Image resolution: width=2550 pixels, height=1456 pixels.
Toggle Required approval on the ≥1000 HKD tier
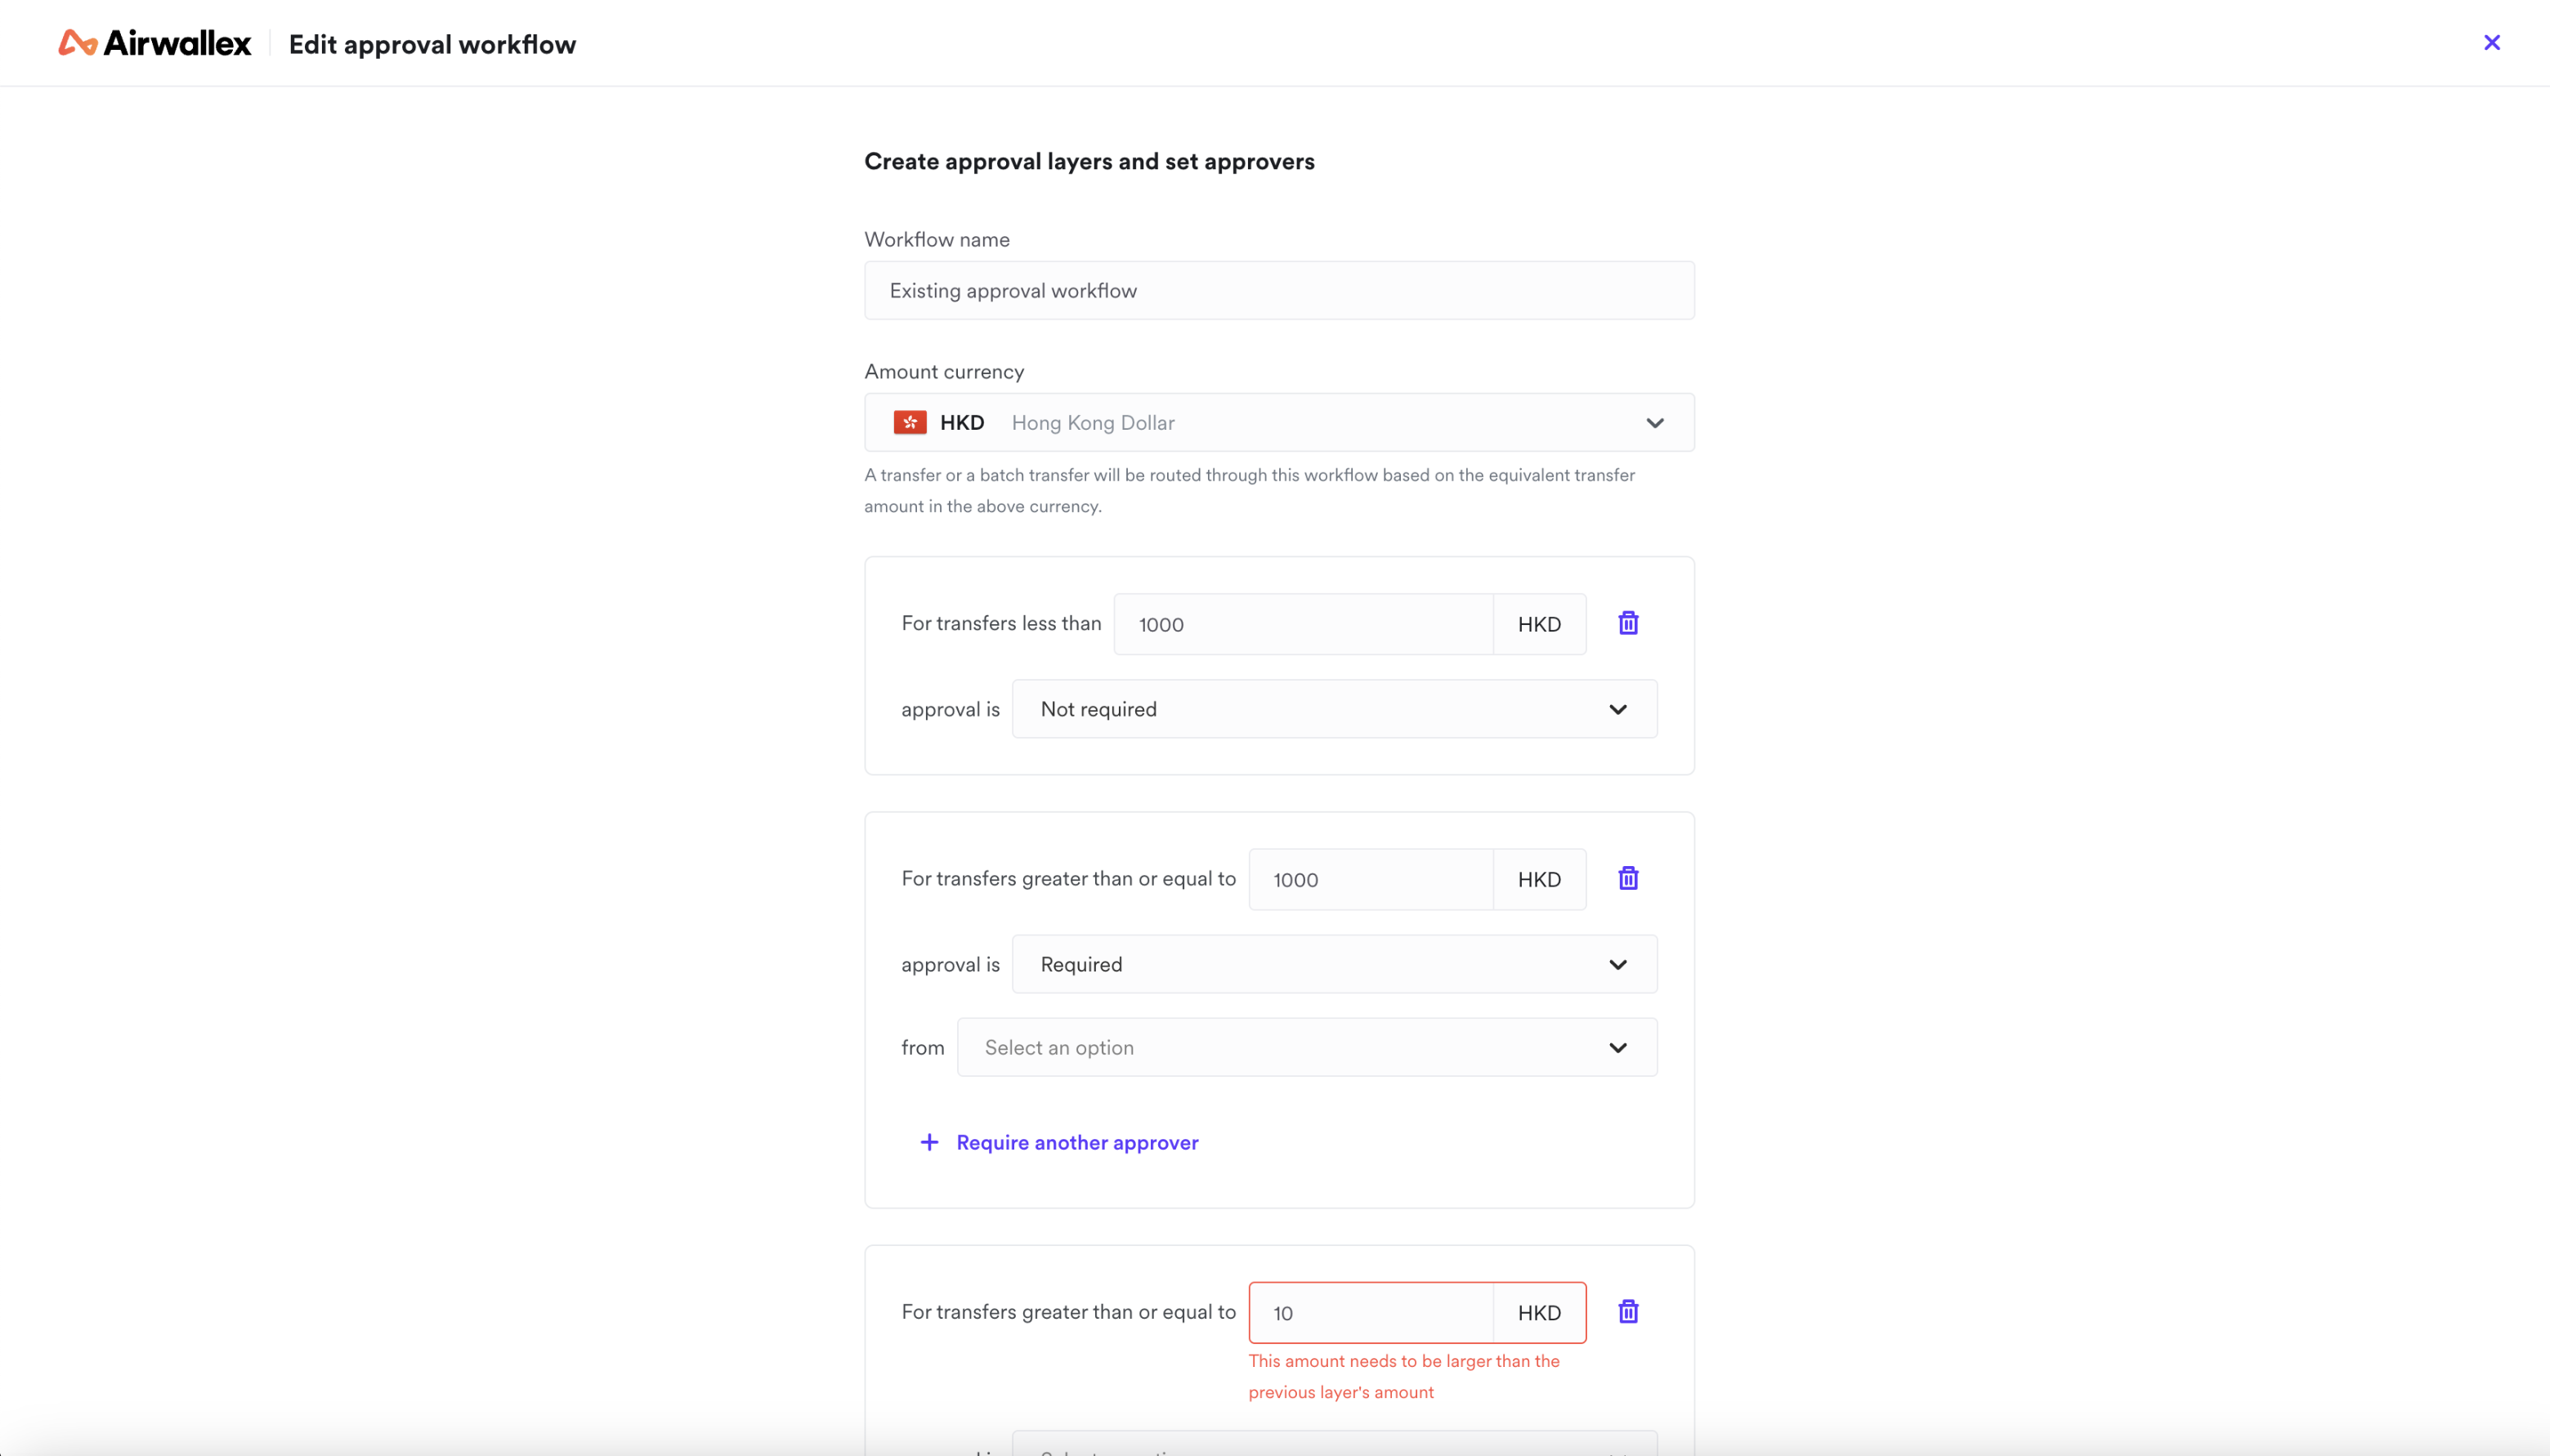(x=1333, y=964)
